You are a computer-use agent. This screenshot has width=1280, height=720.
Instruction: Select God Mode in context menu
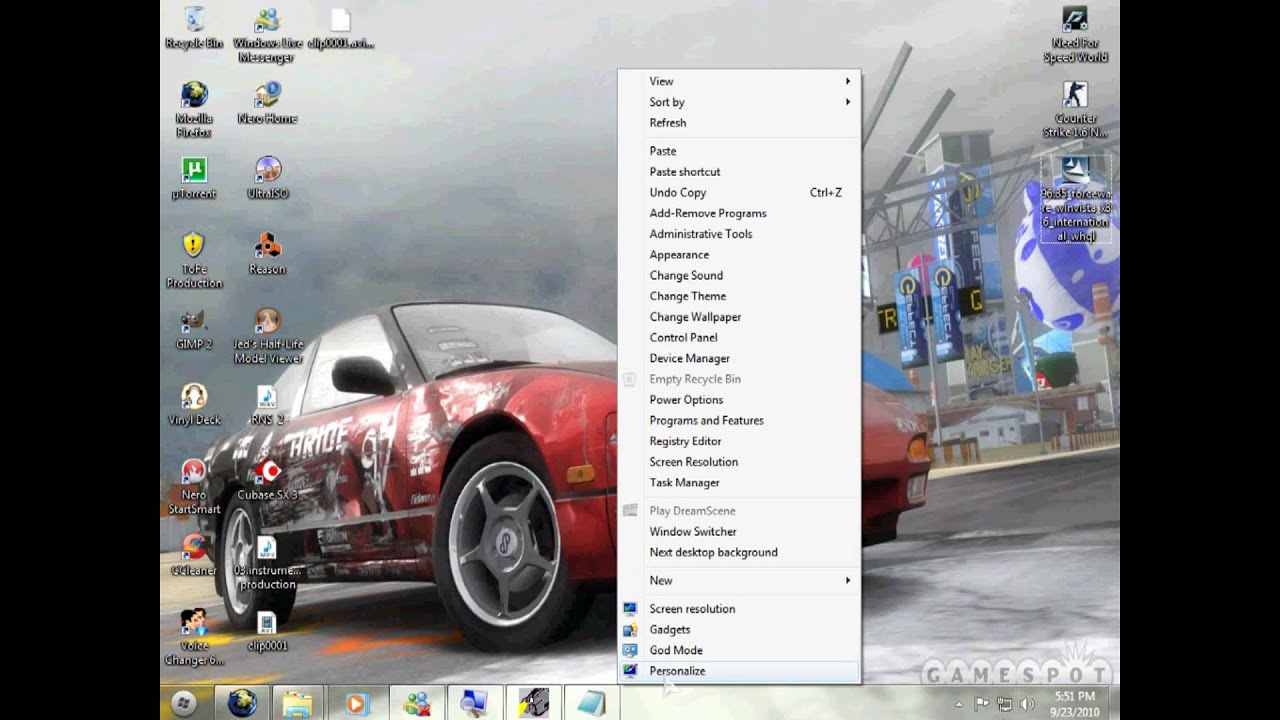click(x=739, y=650)
